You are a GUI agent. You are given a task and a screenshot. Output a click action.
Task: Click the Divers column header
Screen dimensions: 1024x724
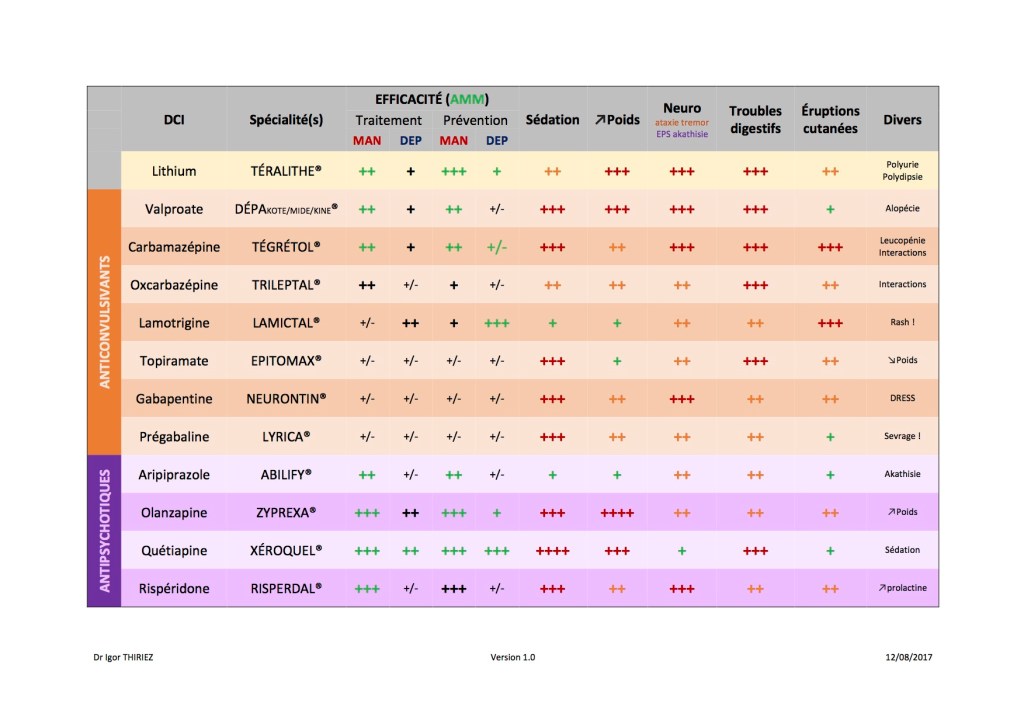(902, 120)
